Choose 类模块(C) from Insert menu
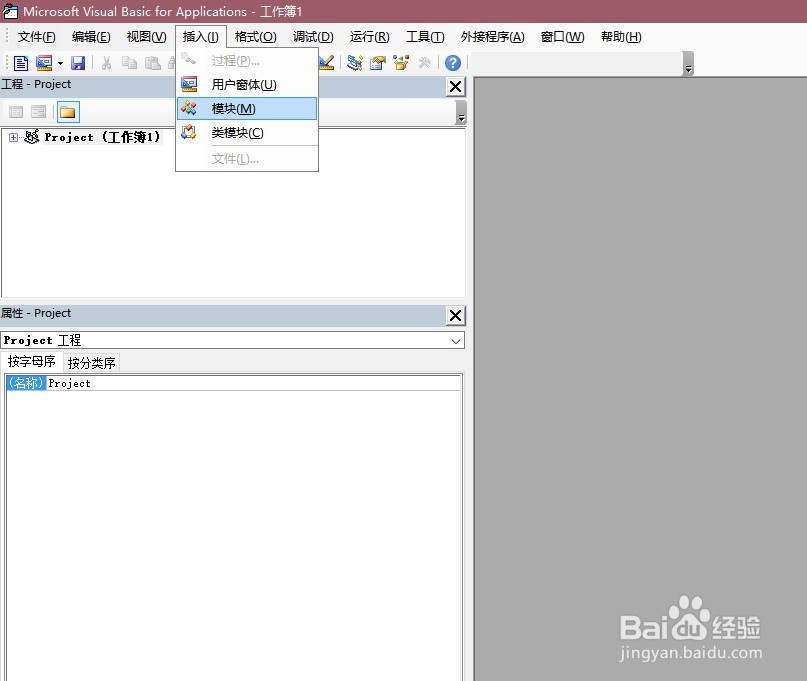Viewport: 807px width, 681px height. click(247, 133)
